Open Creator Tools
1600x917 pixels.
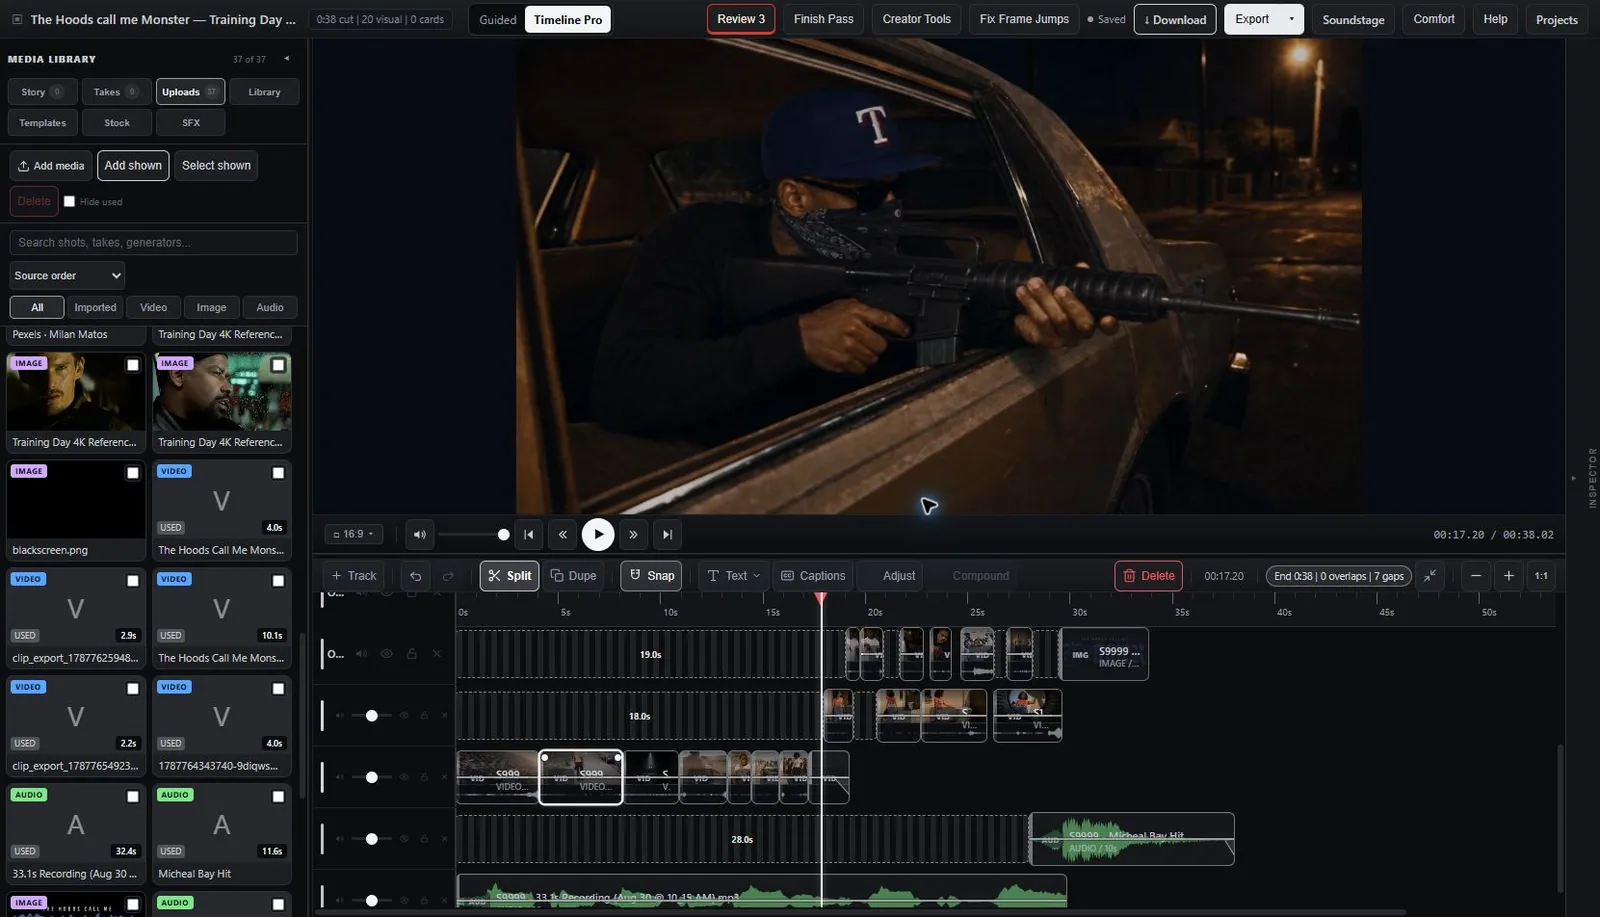tap(916, 19)
